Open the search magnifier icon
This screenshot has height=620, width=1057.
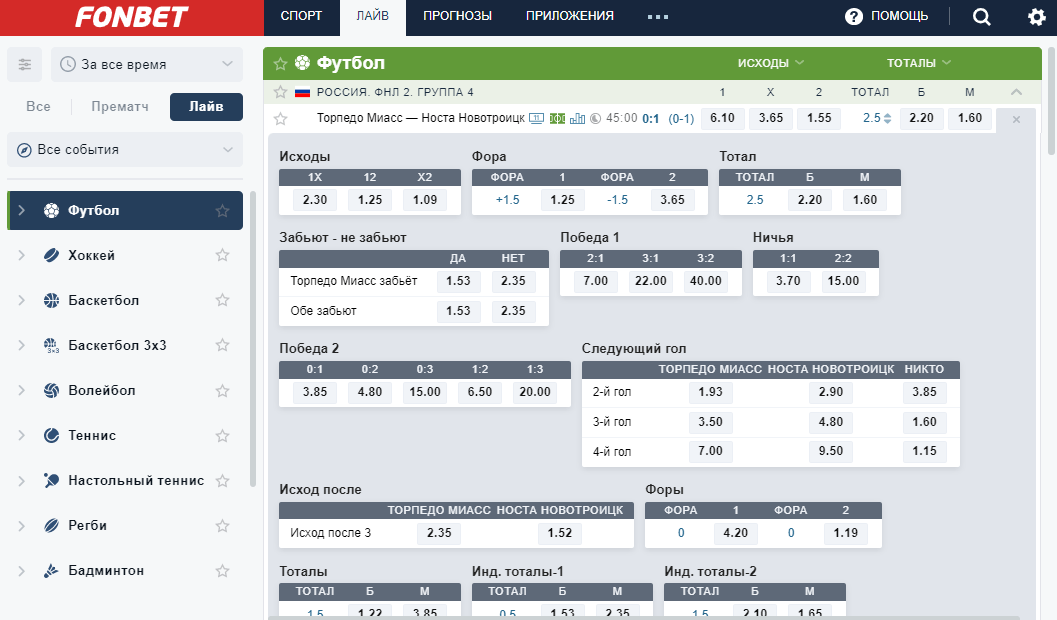pos(982,17)
